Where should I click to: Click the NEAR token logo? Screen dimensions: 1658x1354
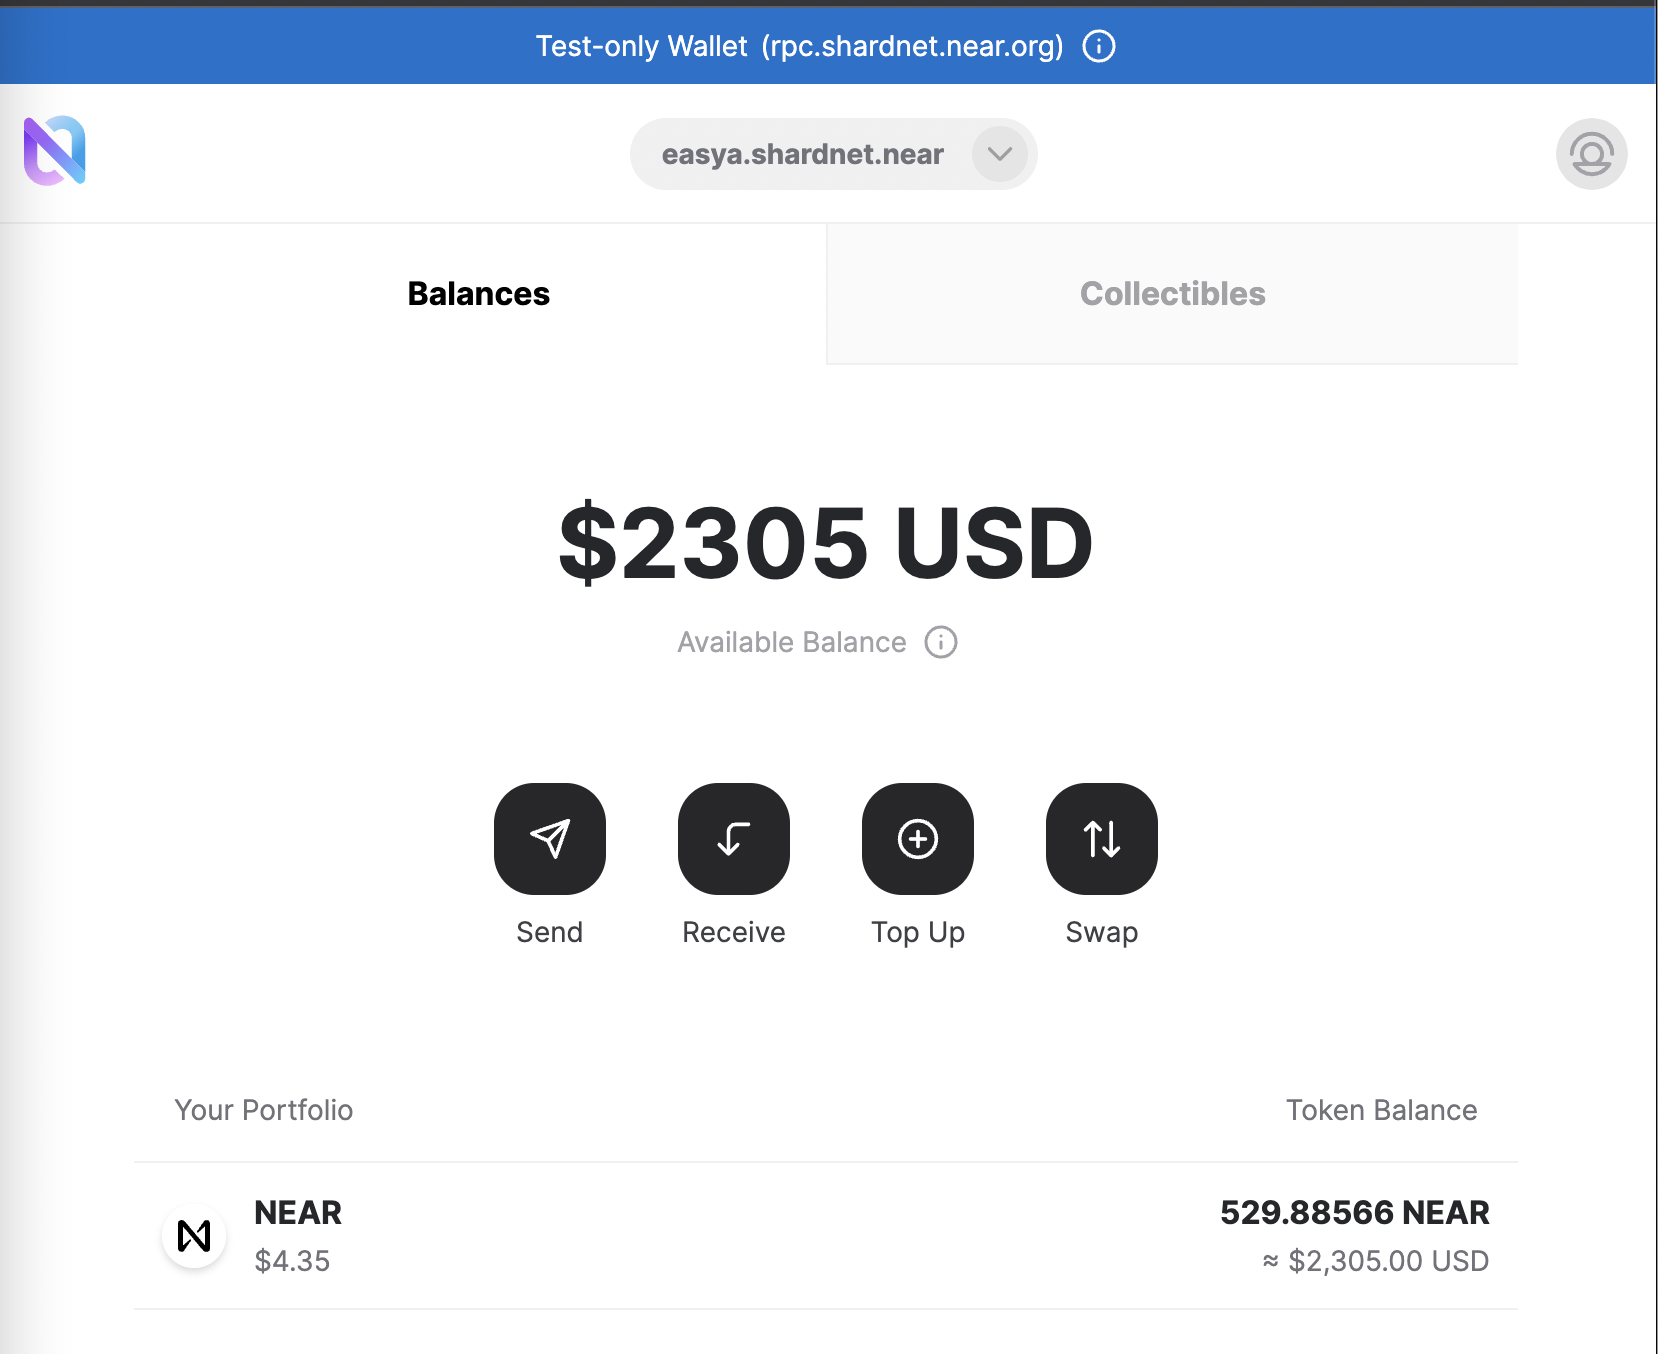point(194,1236)
